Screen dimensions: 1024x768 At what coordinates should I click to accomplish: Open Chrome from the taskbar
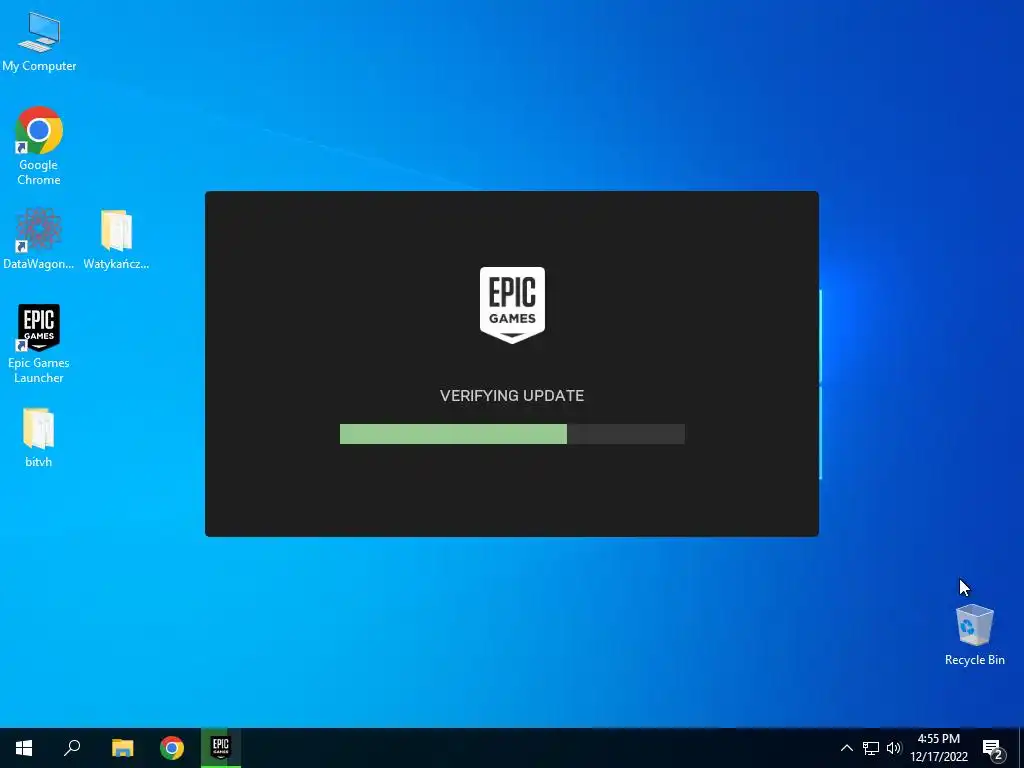[172, 748]
